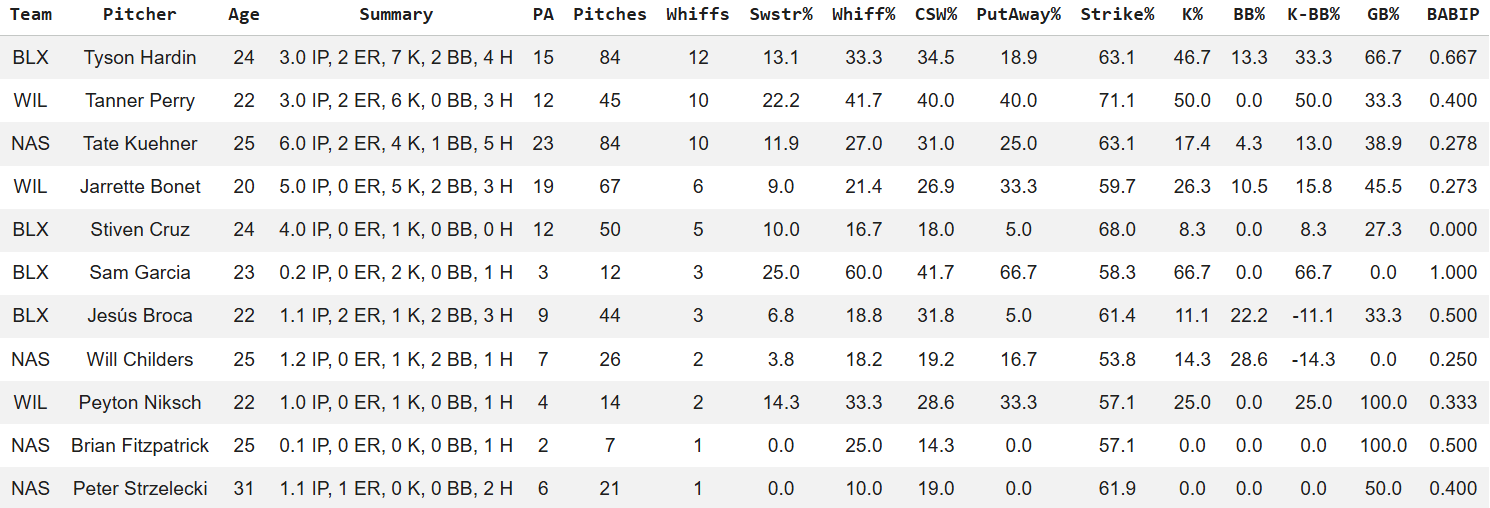
Task: Click Sam Garcia's BABIP value 1.000
Action: (x=1453, y=273)
